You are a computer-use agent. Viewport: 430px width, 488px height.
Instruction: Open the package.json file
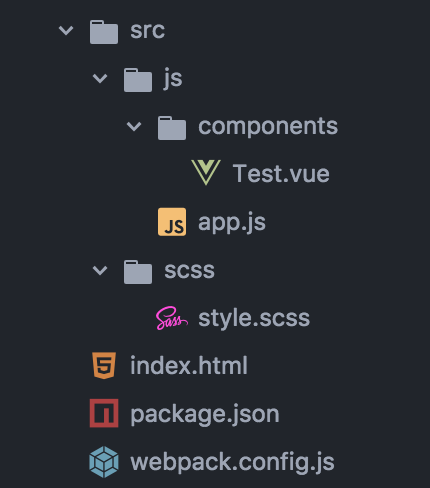(x=205, y=414)
